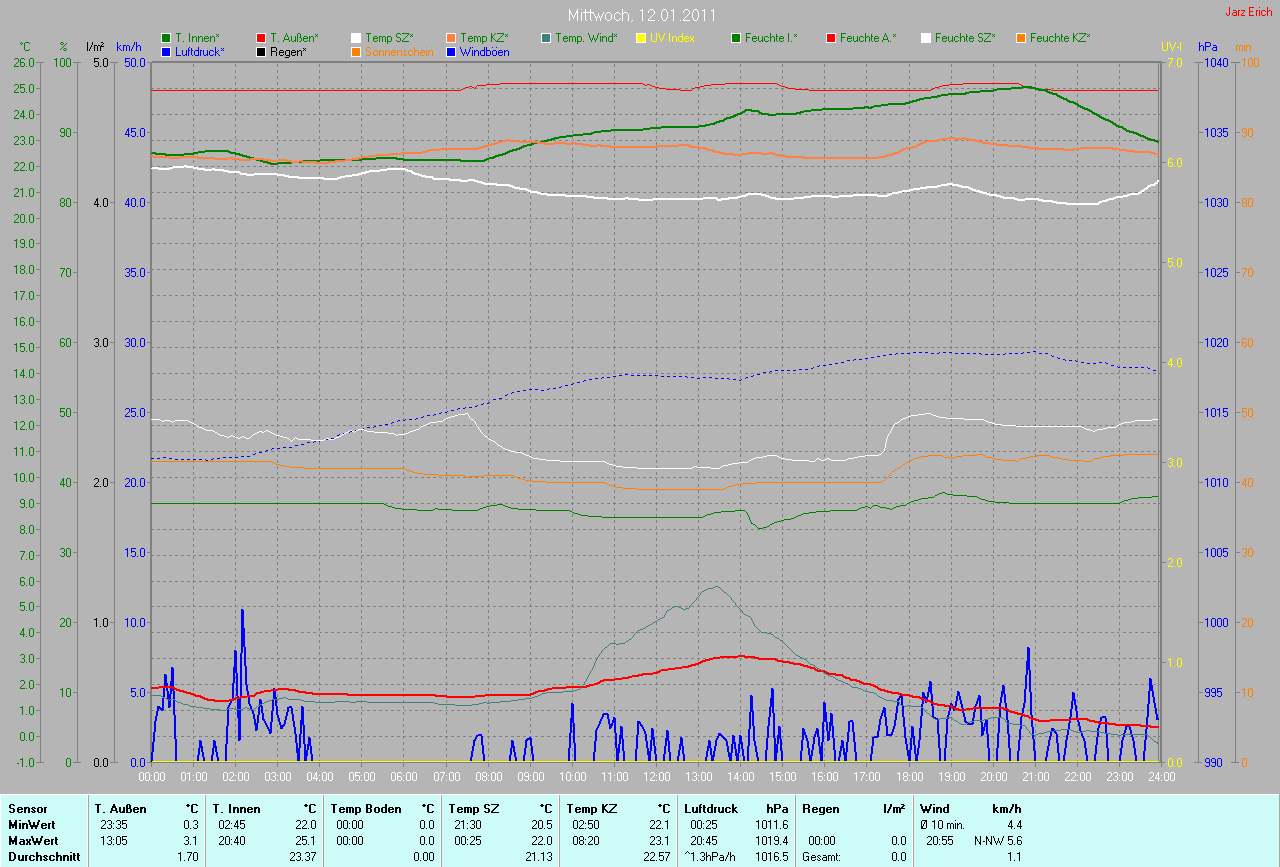Click the white Temp SZ legend square
The width and height of the screenshot is (1280, 867).
point(357,38)
